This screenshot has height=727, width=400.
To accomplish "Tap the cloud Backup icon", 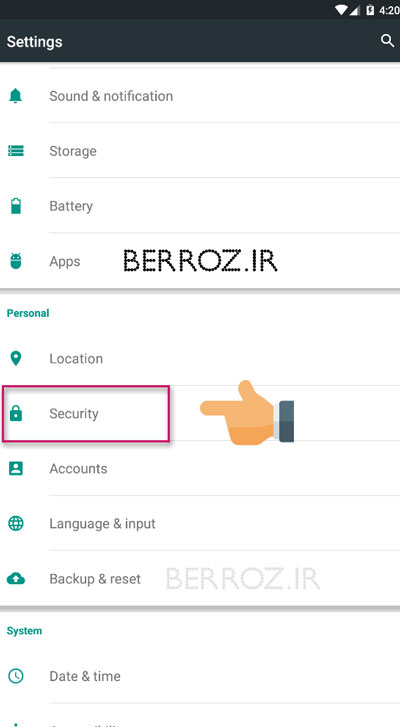I will 16,579.
